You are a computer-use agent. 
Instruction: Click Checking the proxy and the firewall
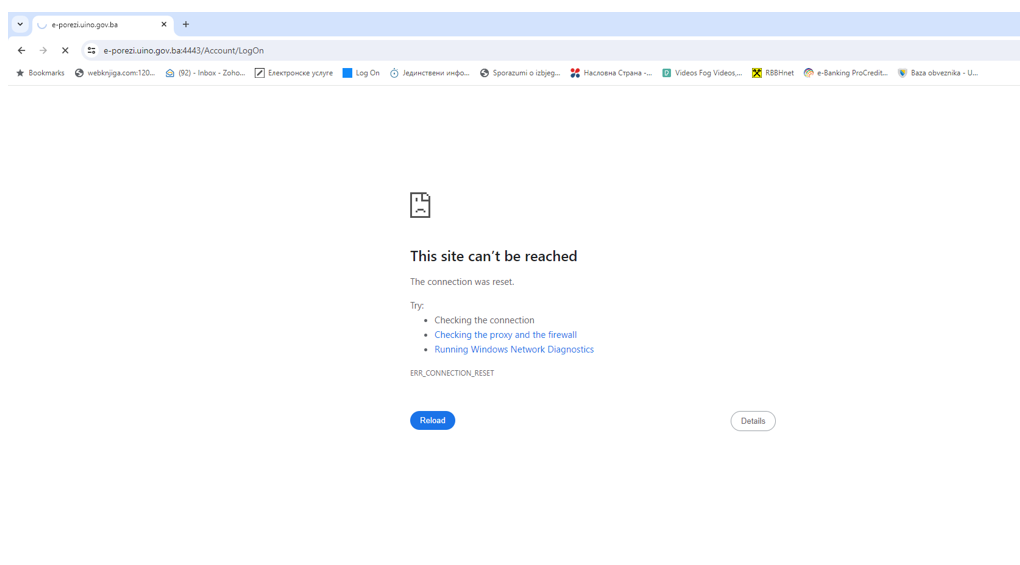tap(505, 335)
